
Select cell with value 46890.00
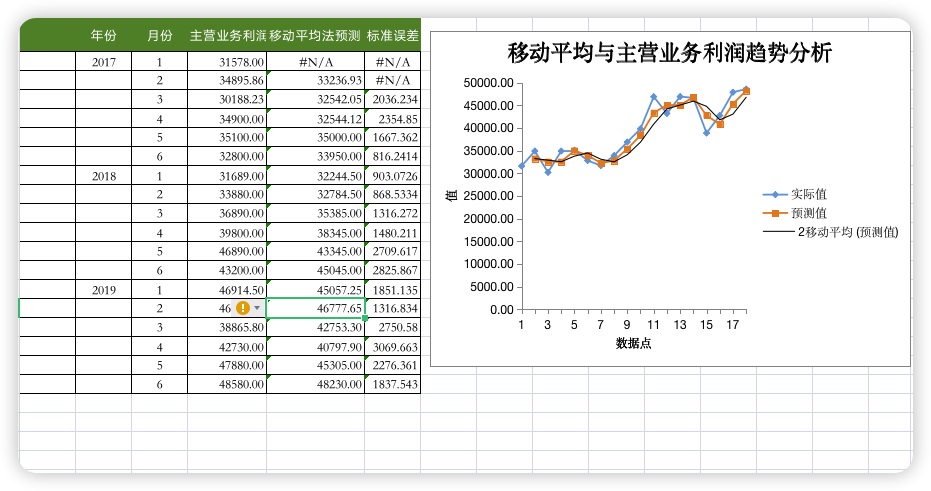coord(227,251)
